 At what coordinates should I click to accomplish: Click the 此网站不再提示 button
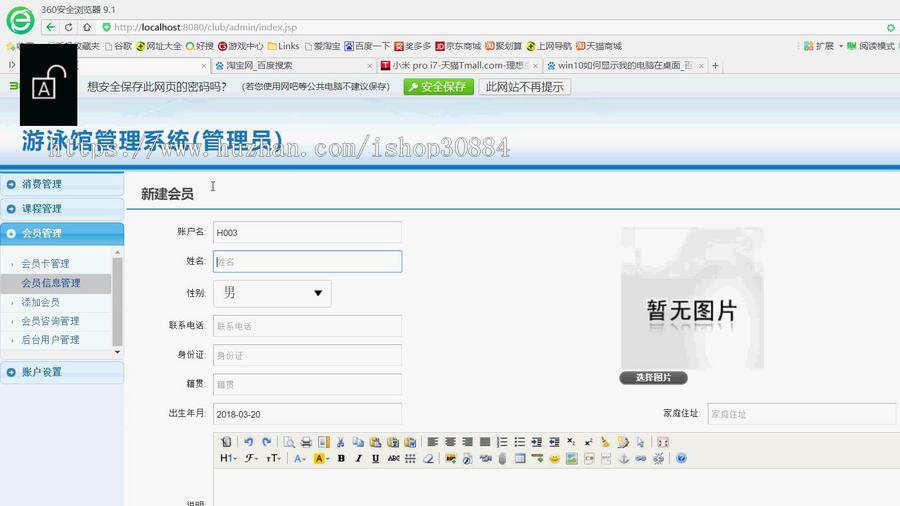pos(525,87)
